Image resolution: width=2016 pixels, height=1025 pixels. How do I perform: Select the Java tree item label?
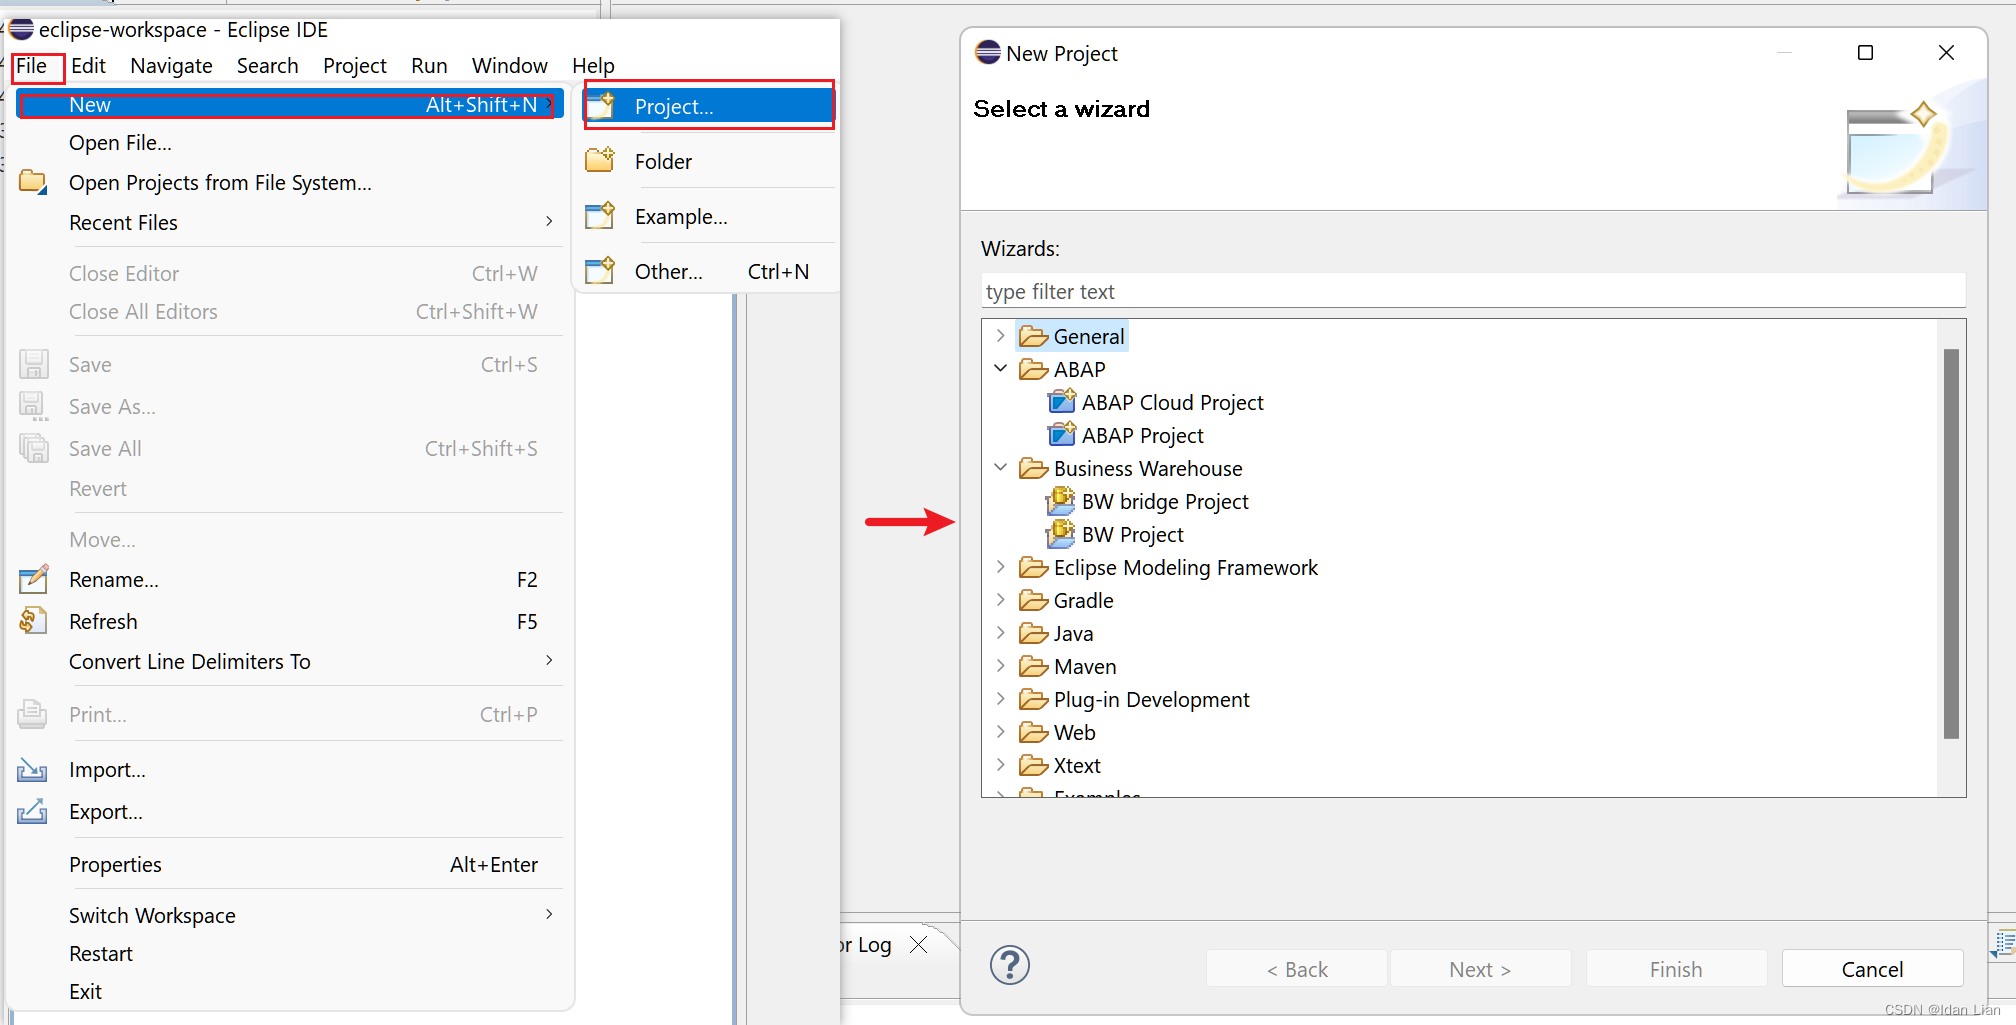pos(1073,633)
